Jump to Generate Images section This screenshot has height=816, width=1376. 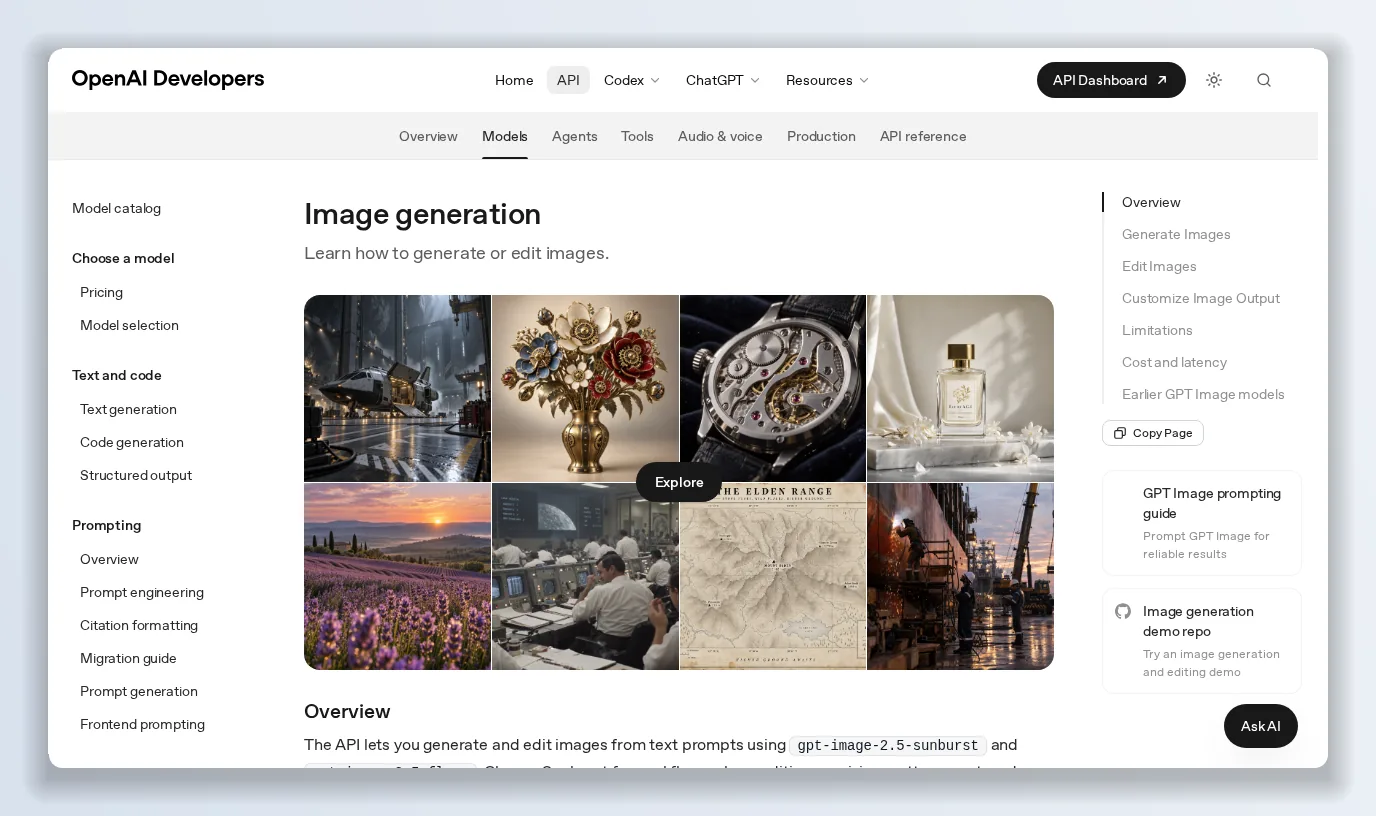1176,234
